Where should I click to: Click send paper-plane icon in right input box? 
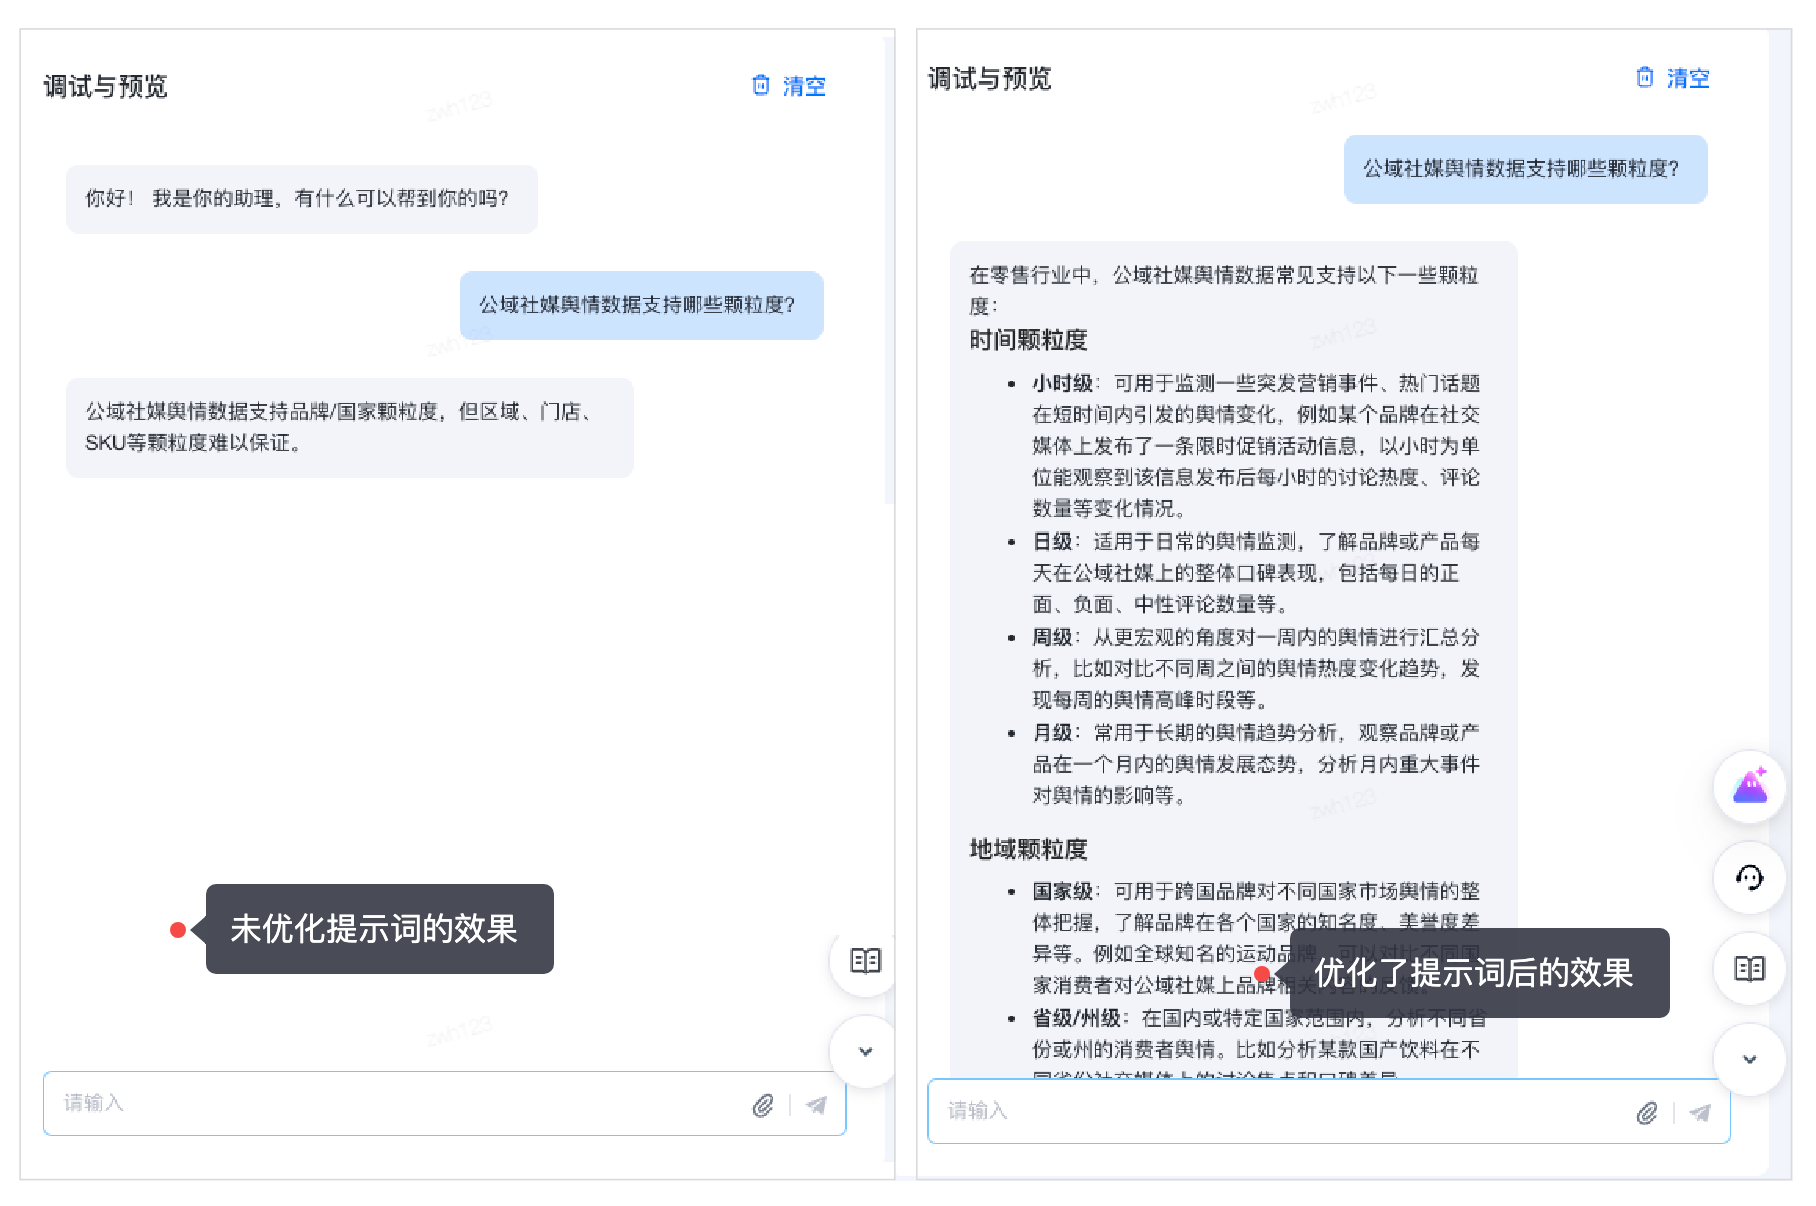[1700, 1112]
